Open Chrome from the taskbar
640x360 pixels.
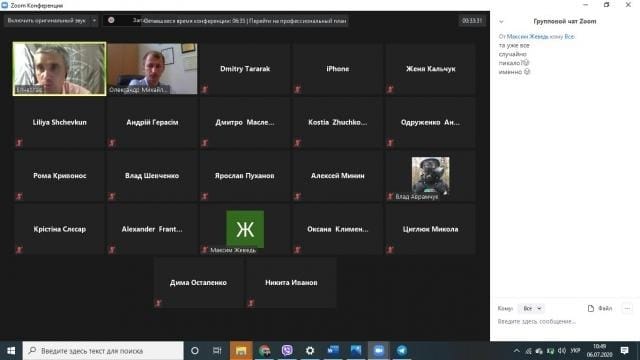pos(264,350)
